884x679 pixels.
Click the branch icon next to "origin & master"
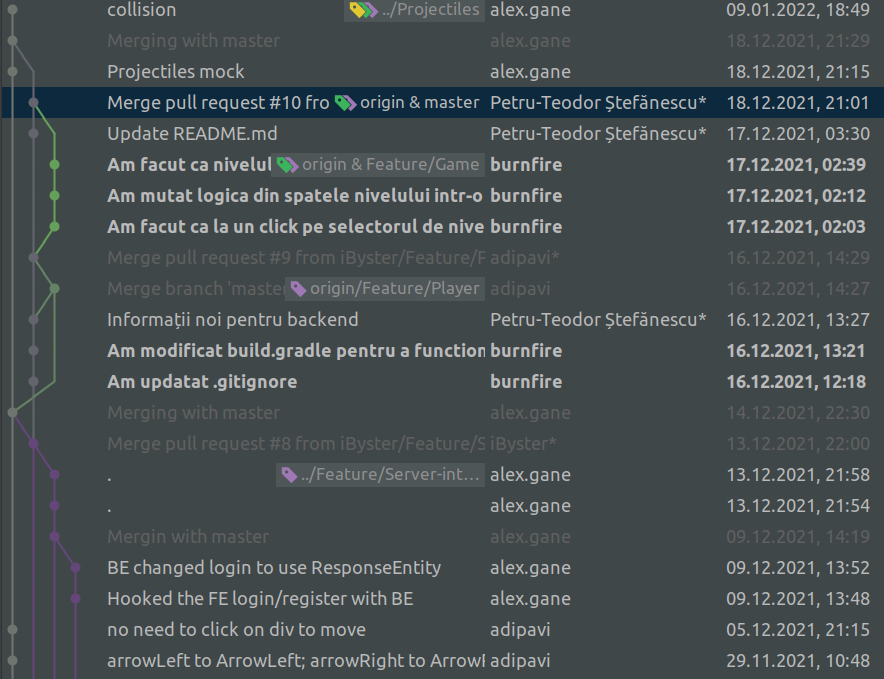click(345, 102)
